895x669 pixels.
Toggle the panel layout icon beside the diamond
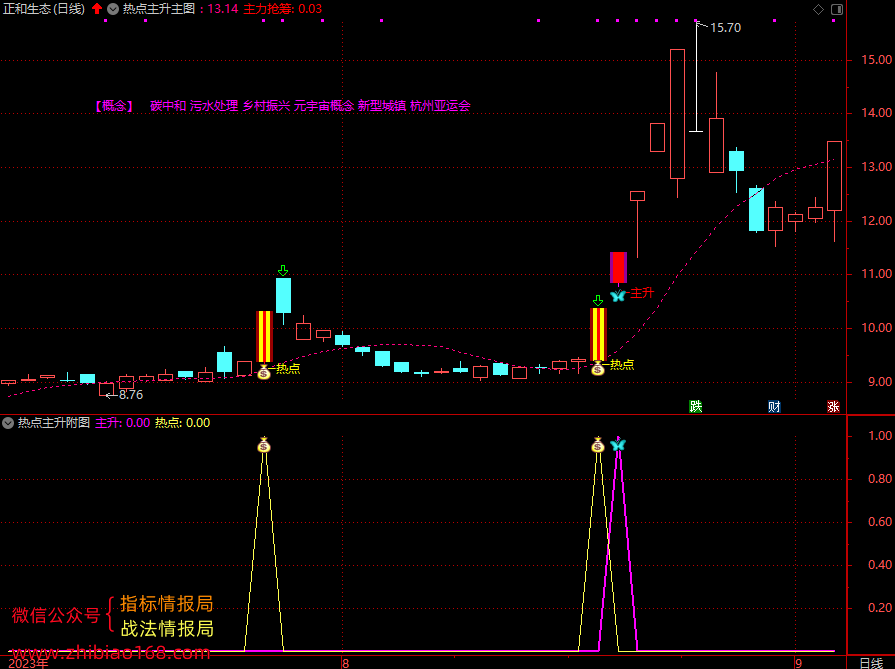(x=837, y=9)
